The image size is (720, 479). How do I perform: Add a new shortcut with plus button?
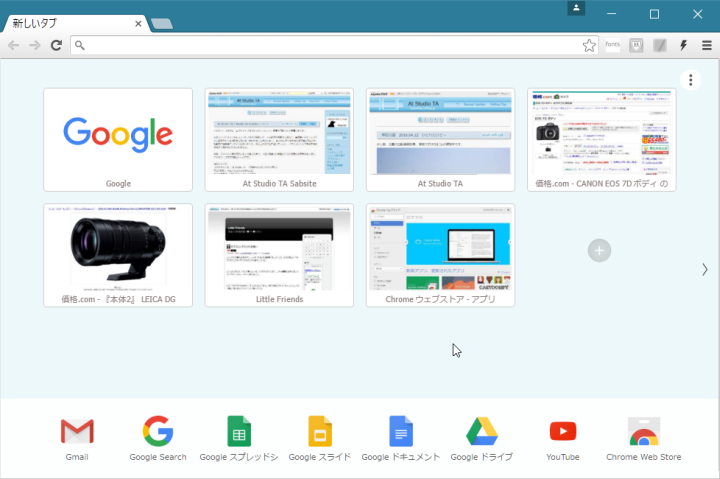(599, 251)
